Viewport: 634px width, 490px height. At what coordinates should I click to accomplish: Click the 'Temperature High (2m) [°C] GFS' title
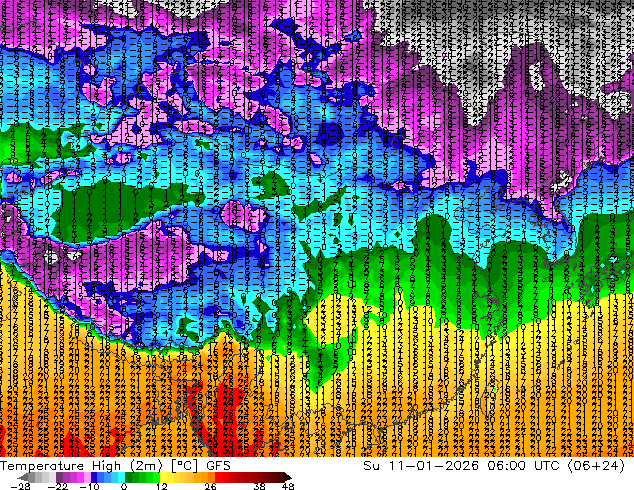[115, 466]
